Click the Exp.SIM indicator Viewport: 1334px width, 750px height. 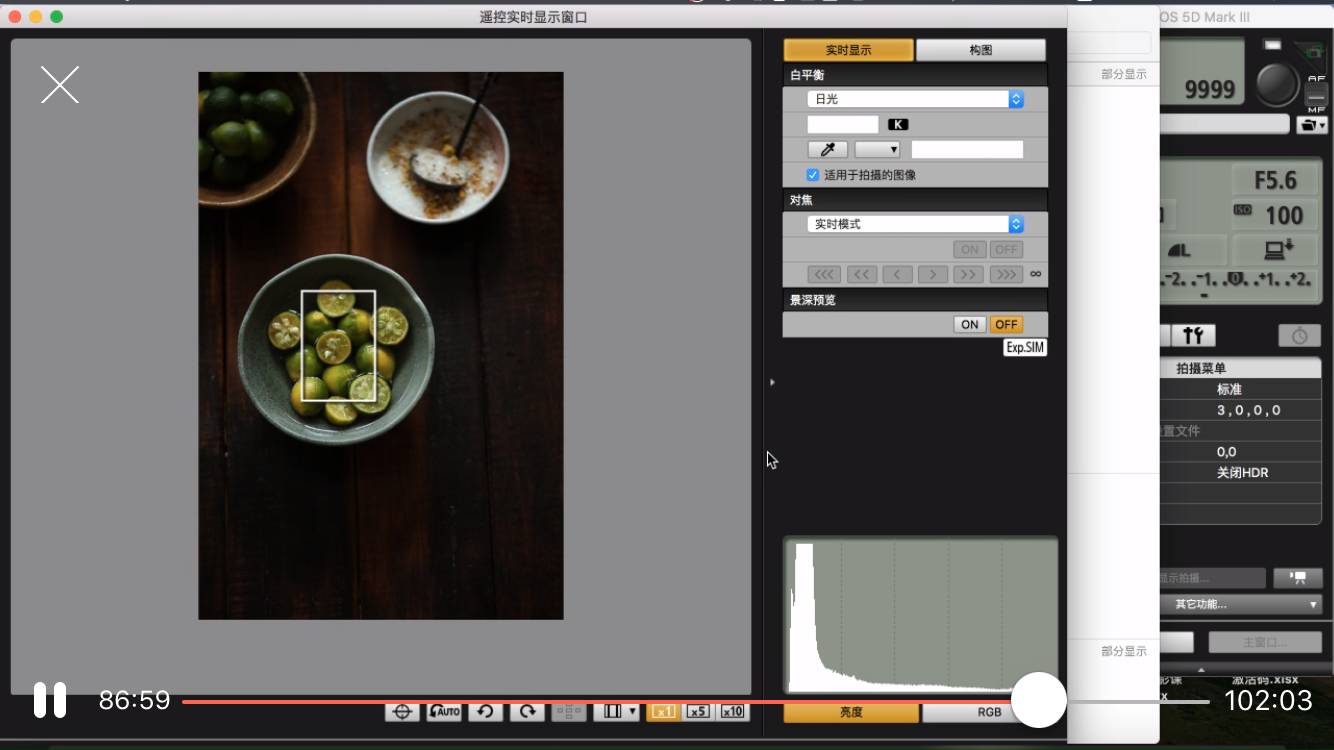[x=1025, y=348]
